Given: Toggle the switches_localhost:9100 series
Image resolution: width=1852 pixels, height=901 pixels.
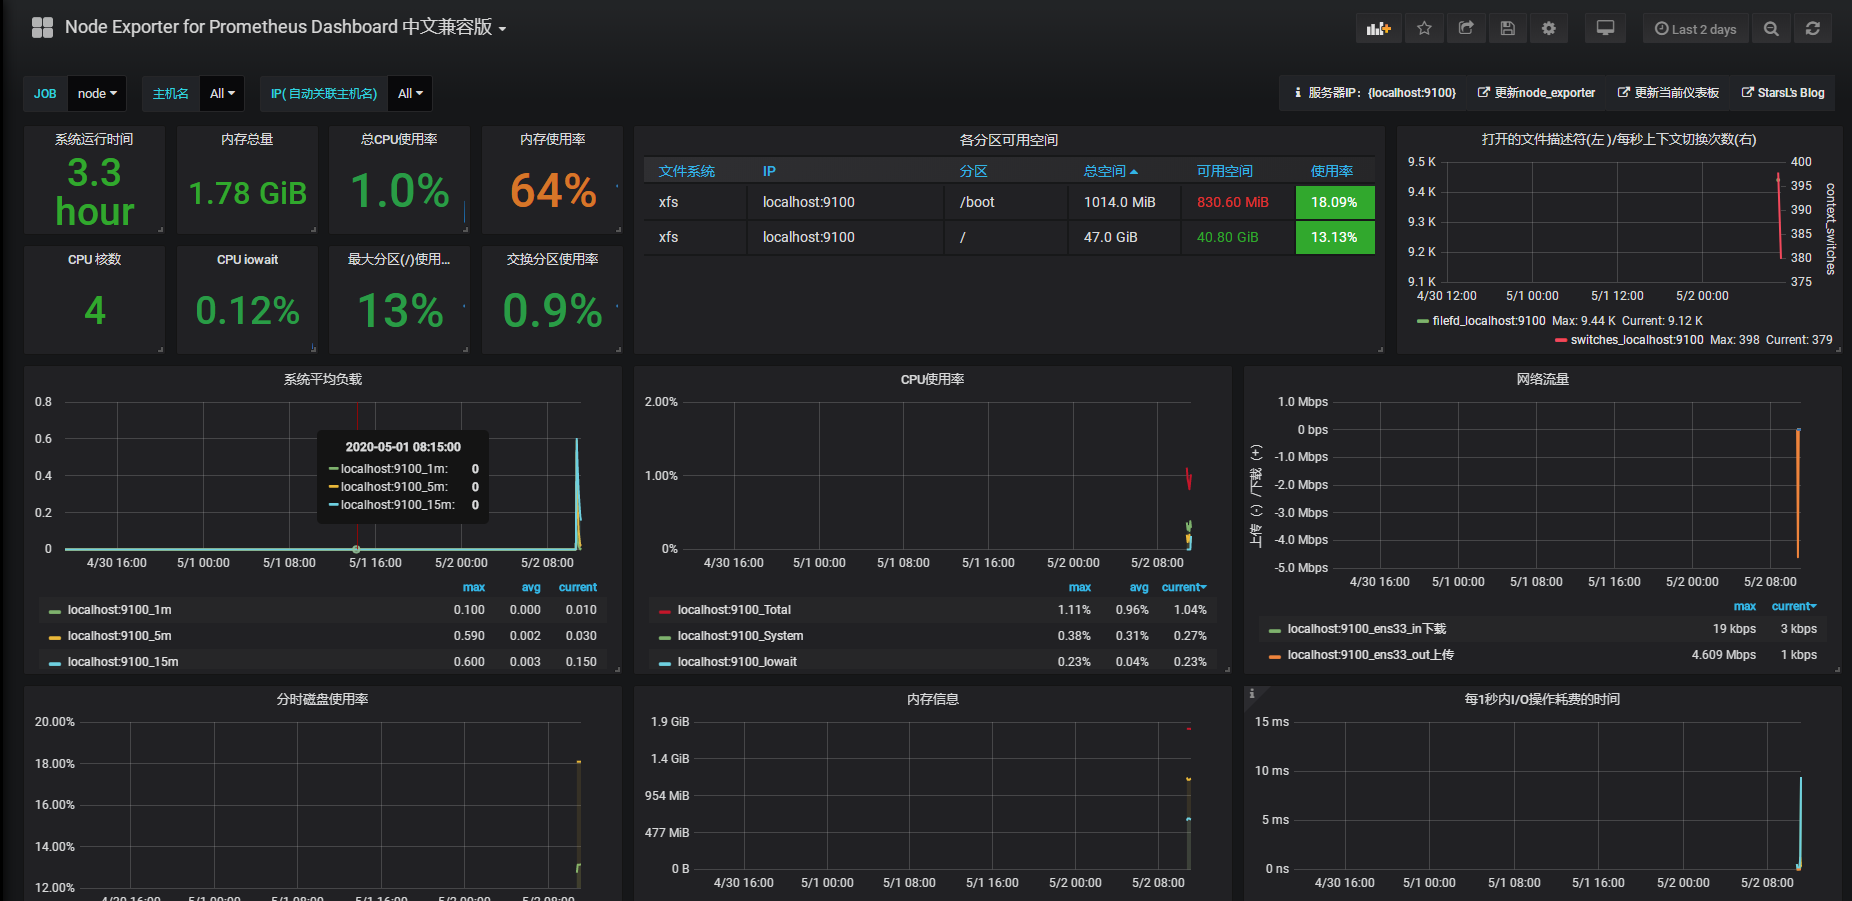Looking at the screenshot, I should 1637,340.
